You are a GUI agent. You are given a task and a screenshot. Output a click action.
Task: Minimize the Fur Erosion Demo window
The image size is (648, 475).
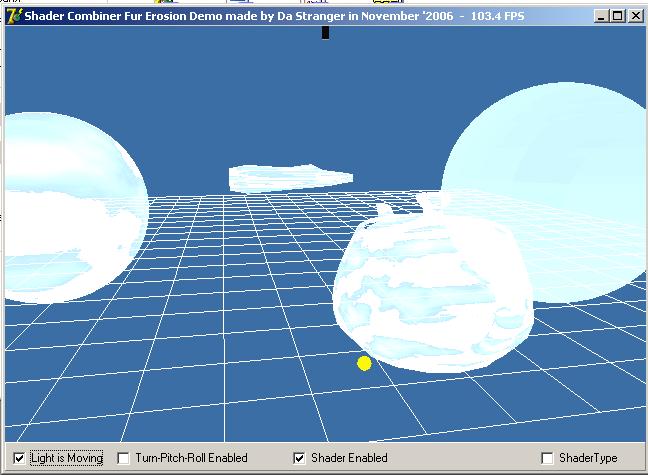coord(601,16)
